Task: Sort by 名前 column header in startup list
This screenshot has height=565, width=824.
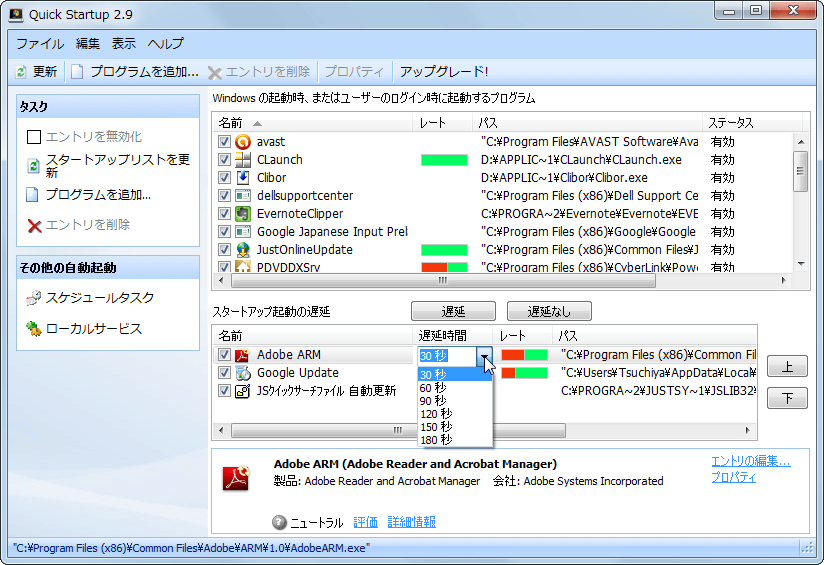Action: (313, 123)
